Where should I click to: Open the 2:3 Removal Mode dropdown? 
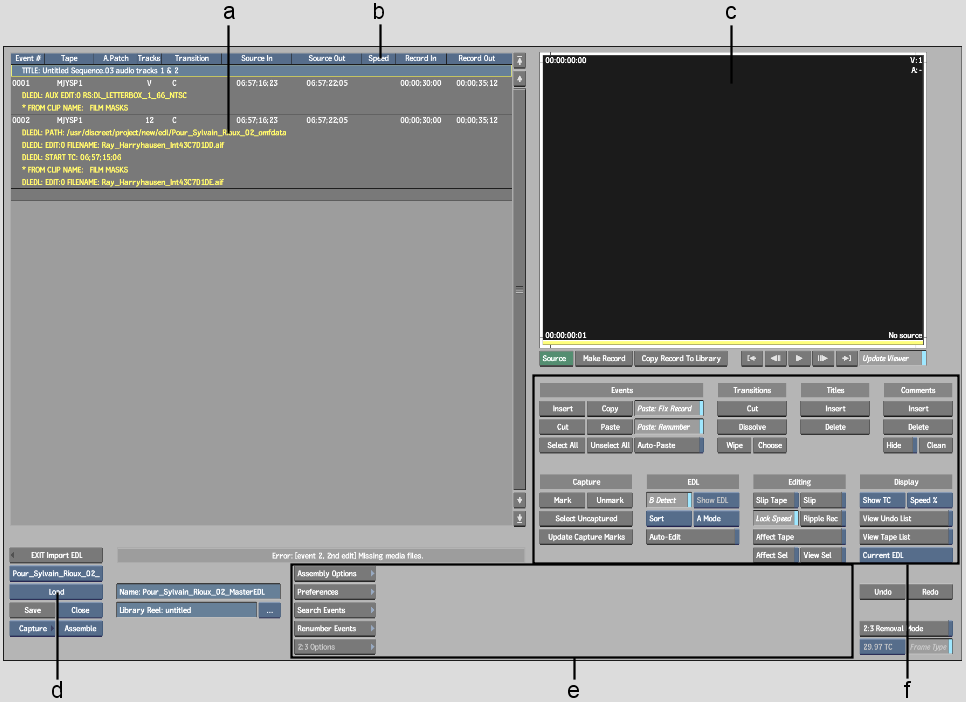point(906,629)
